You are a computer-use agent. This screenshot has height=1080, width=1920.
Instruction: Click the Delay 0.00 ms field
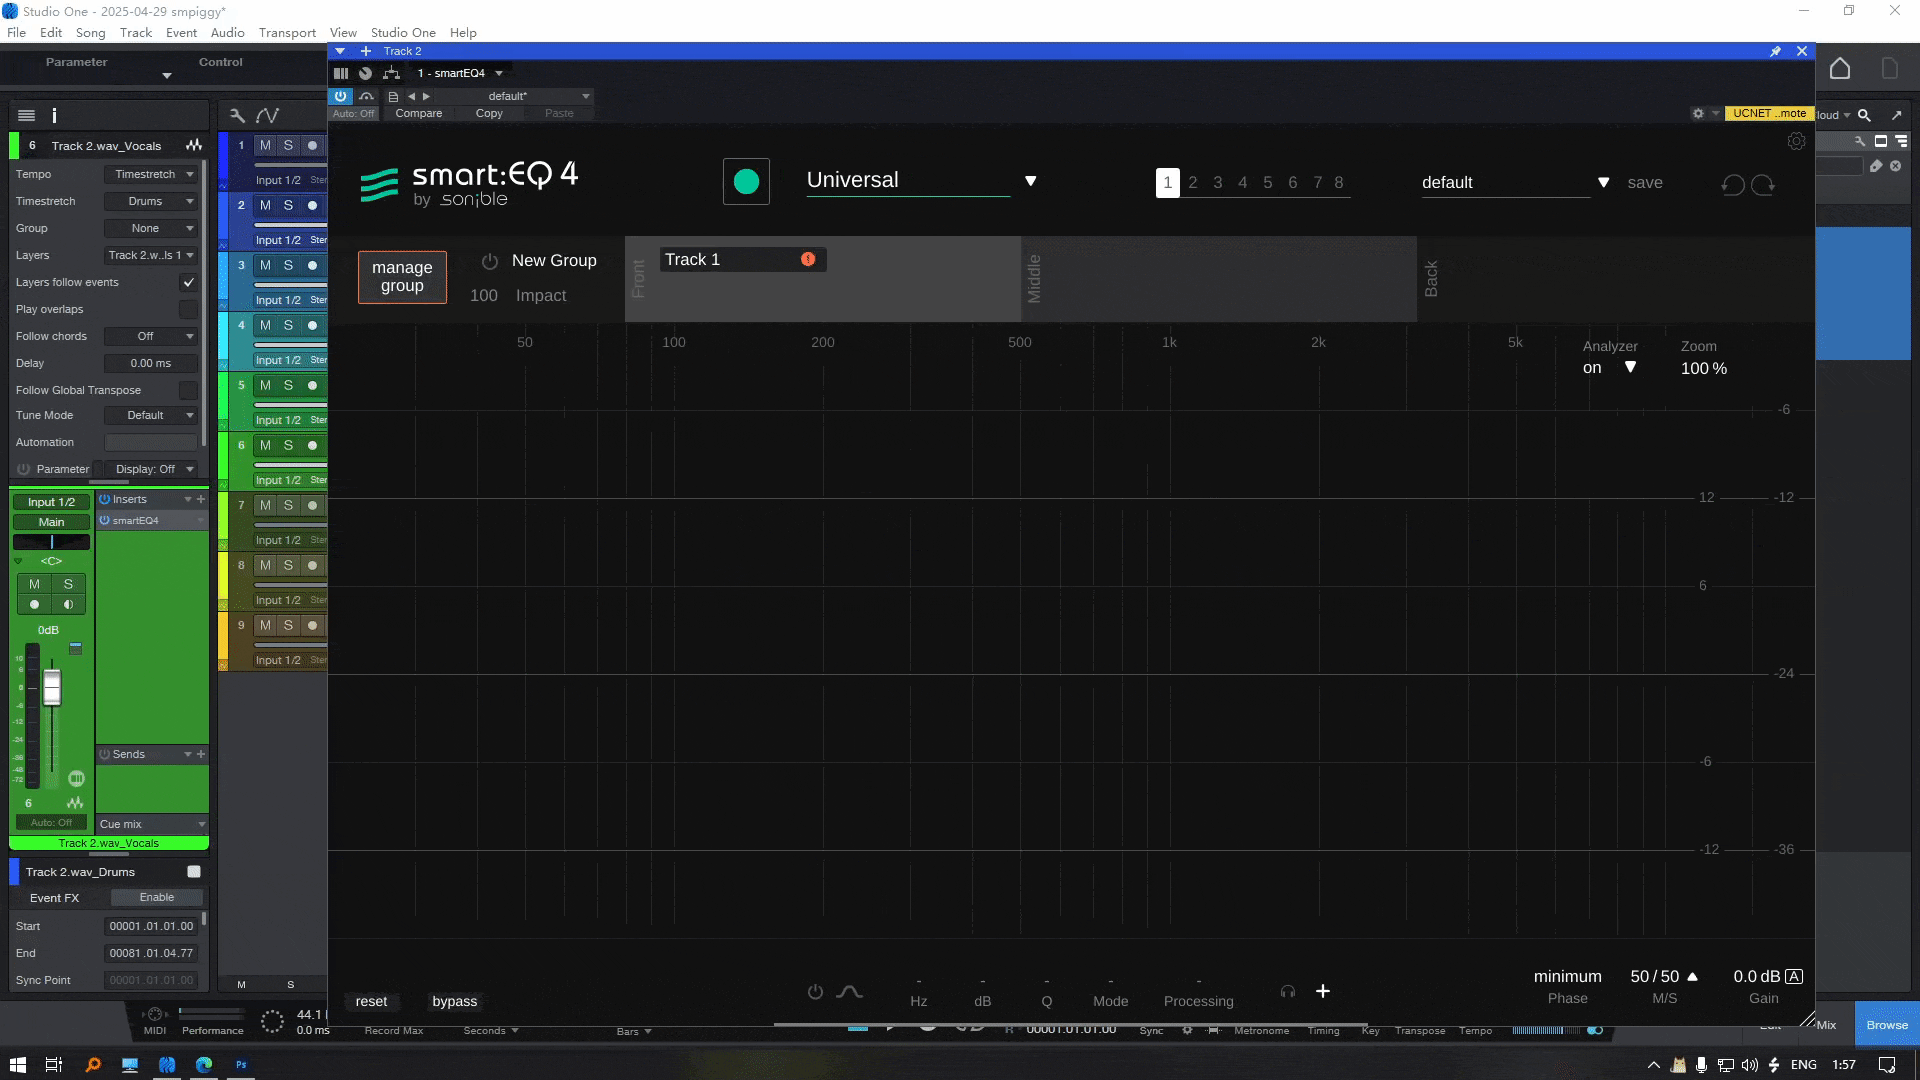tap(151, 363)
